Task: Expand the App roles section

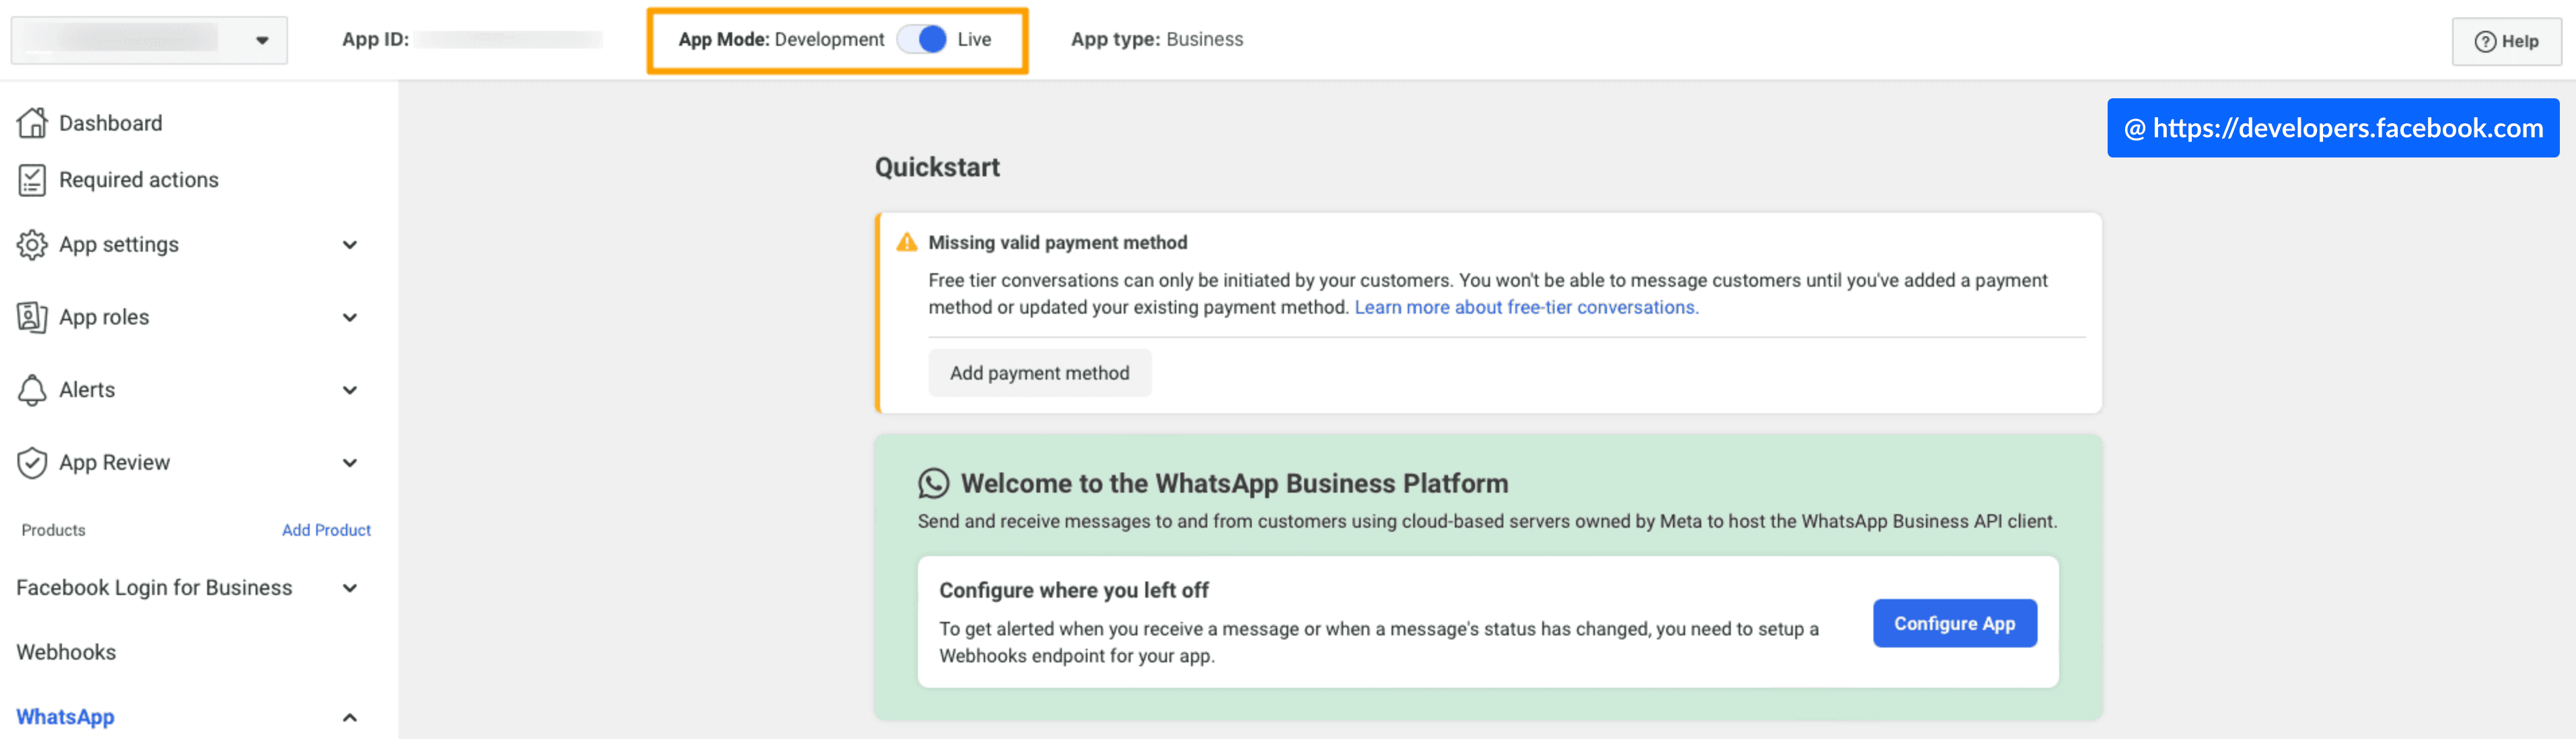Action: click(349, 317)
